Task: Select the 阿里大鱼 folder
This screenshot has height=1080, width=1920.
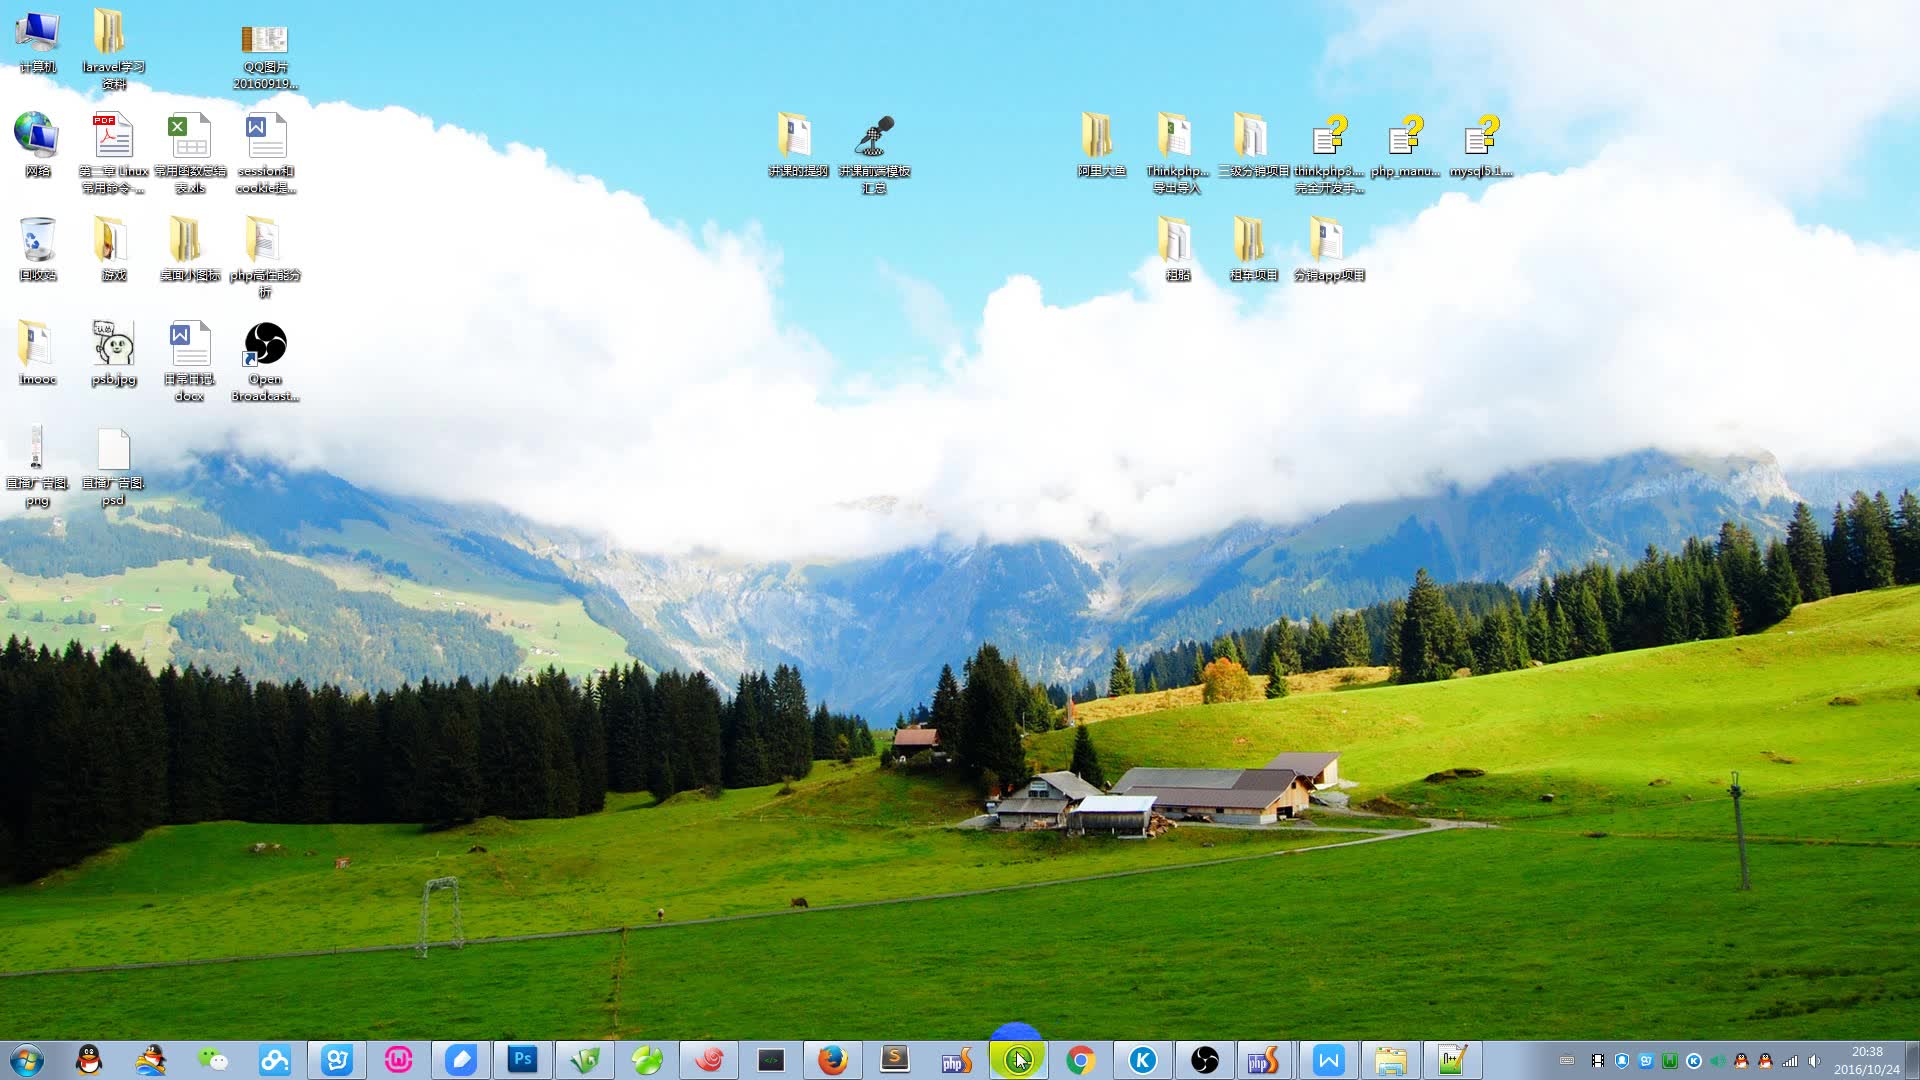Action: click(x=1101, y=145)
